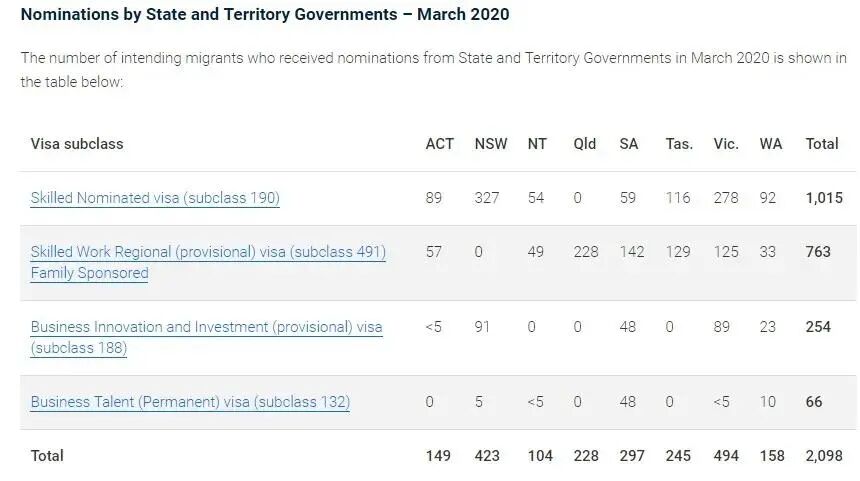Select the Vic. column header
The image size is (860, 481).
coord(726,144)
